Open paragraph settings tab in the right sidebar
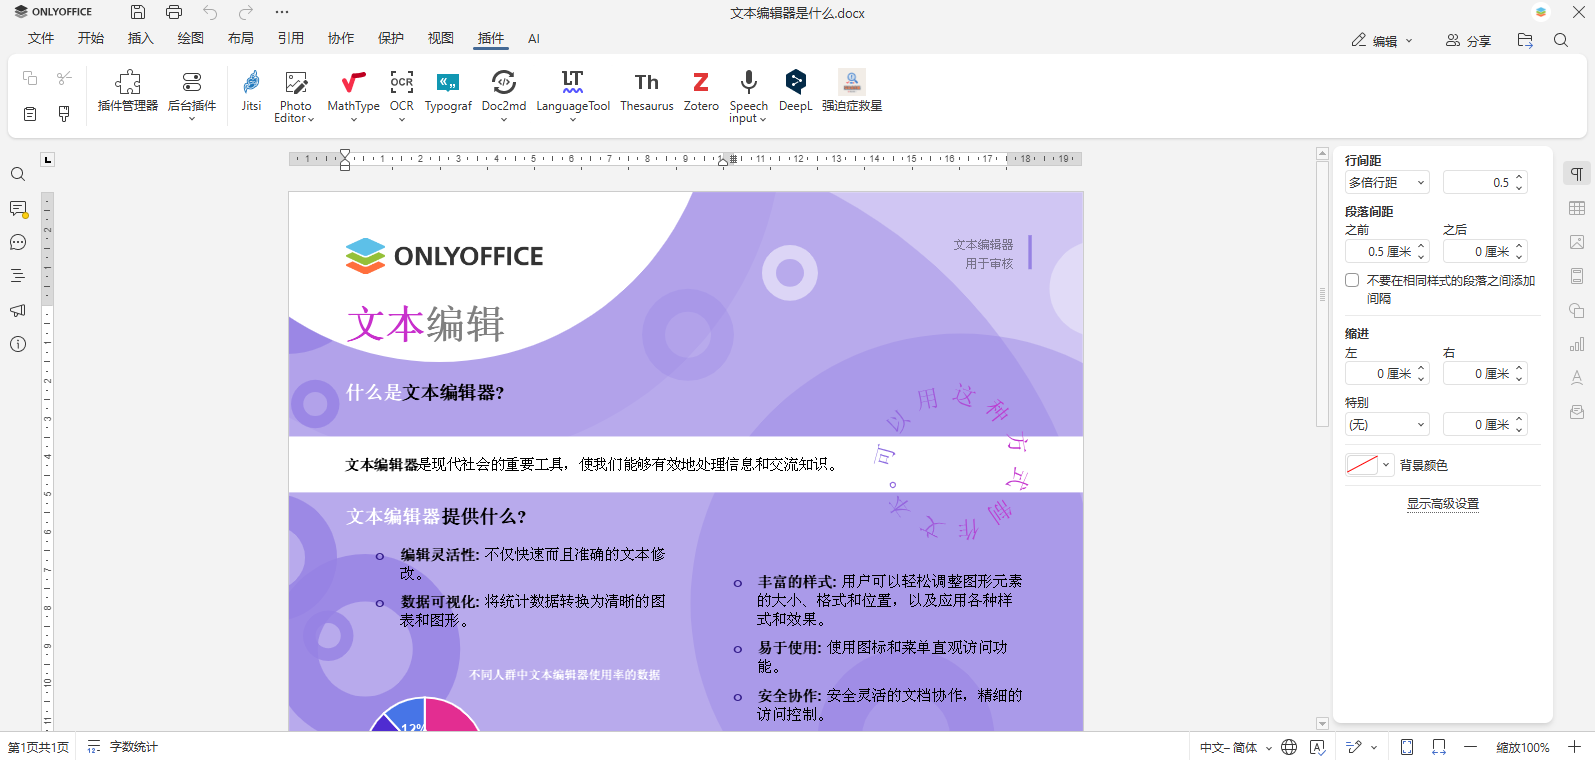Viewport: 1595px width, 760px height. click(1577, 174)
